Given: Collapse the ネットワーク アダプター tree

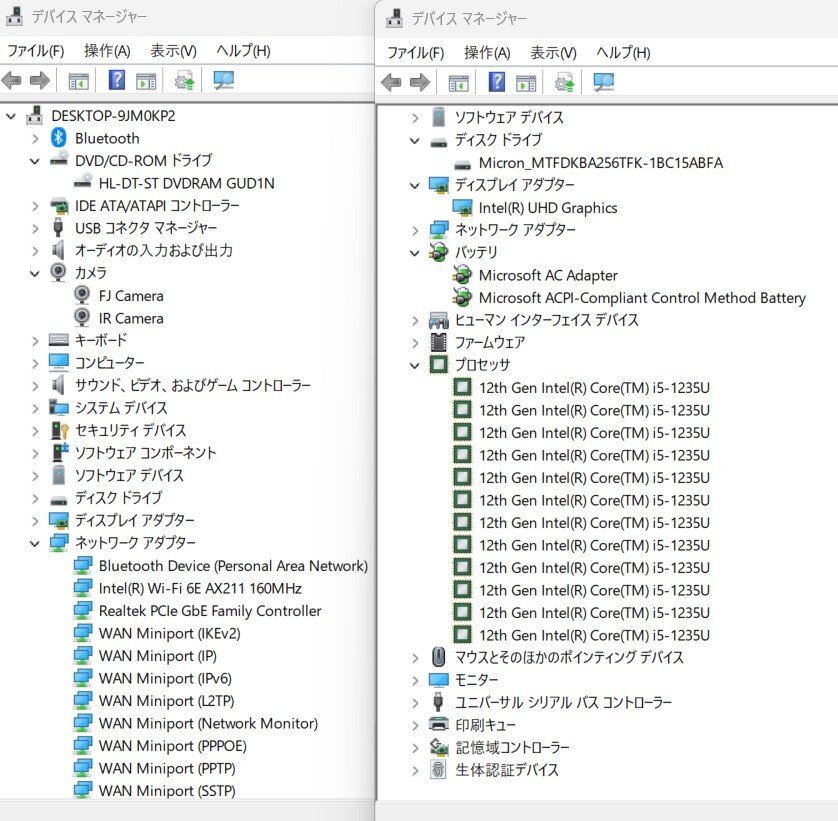Looking at the screenshot, I should [33, 542].
